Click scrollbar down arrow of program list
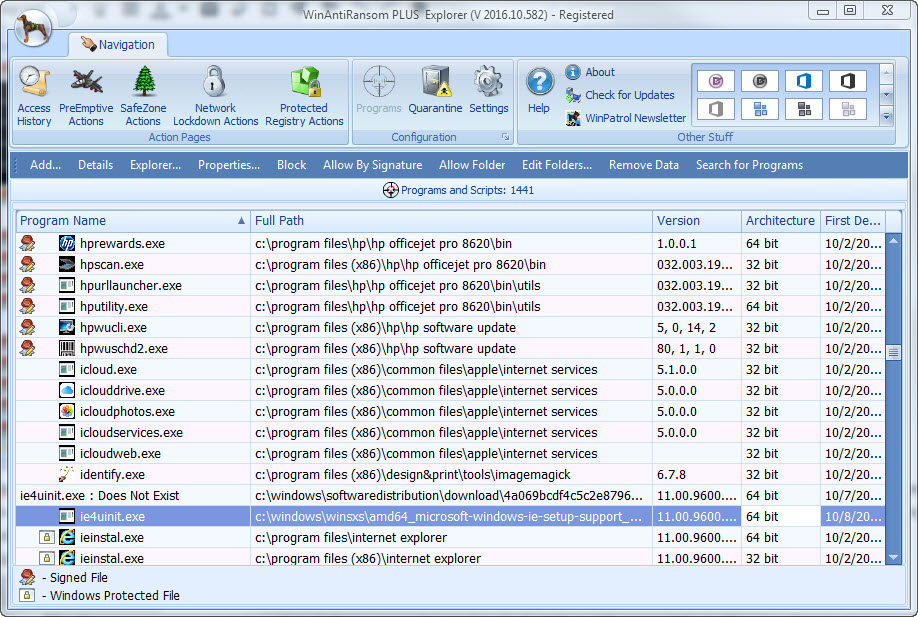Image resolution: width=918 pixels, height=617 pixels. click(x=893, y=557)
